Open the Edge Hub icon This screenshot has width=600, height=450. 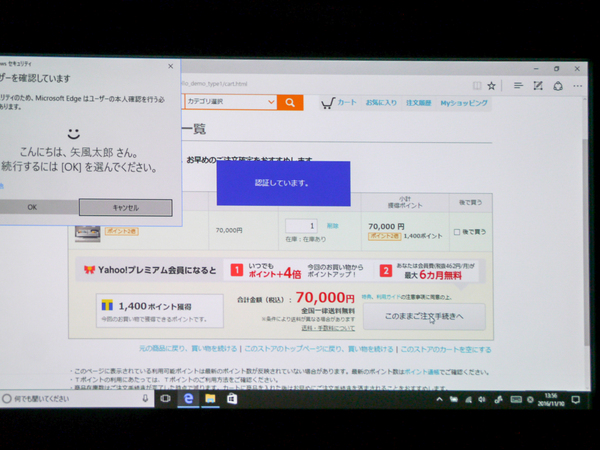518,86
